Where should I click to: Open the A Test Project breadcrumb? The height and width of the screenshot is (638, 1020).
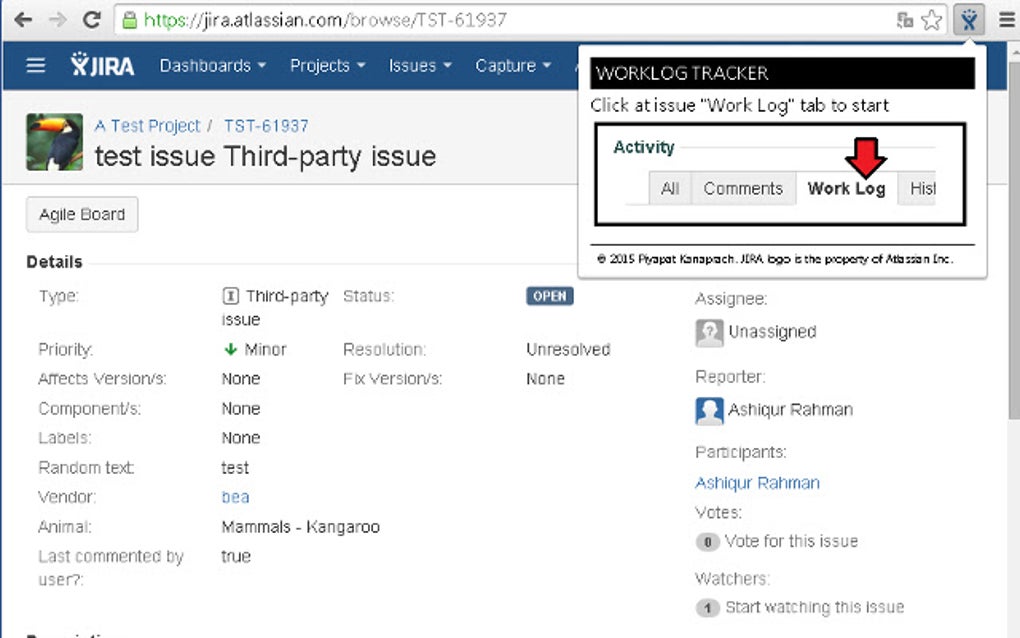pos(147,126)
